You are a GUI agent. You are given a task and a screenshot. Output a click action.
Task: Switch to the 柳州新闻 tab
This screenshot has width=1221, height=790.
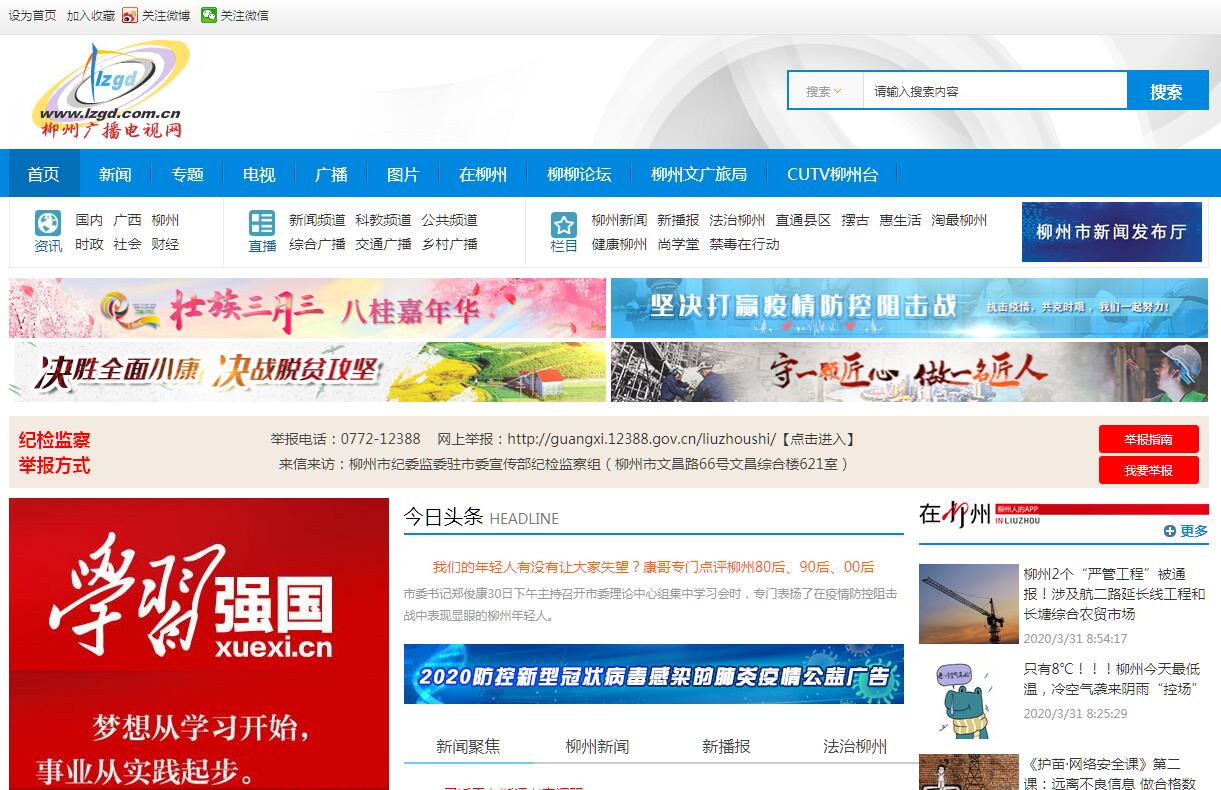tap(597, 746)
